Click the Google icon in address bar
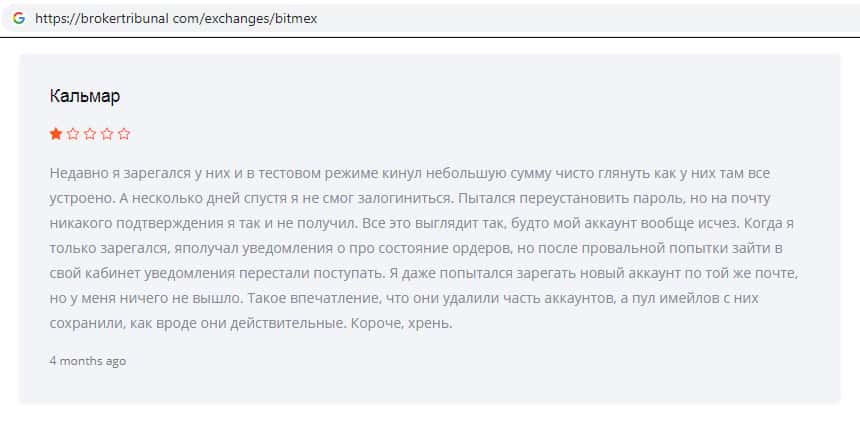 pyautogui.click(x=19, y=18)
